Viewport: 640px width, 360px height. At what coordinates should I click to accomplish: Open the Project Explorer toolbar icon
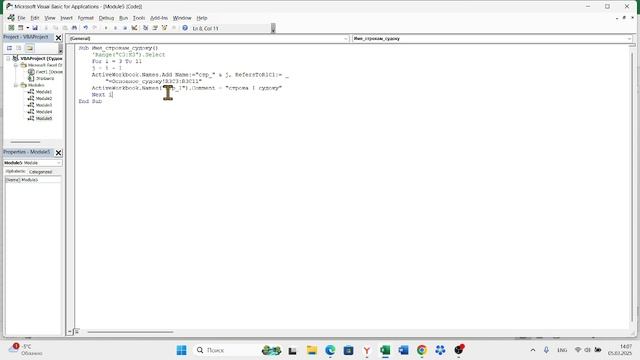146,28
